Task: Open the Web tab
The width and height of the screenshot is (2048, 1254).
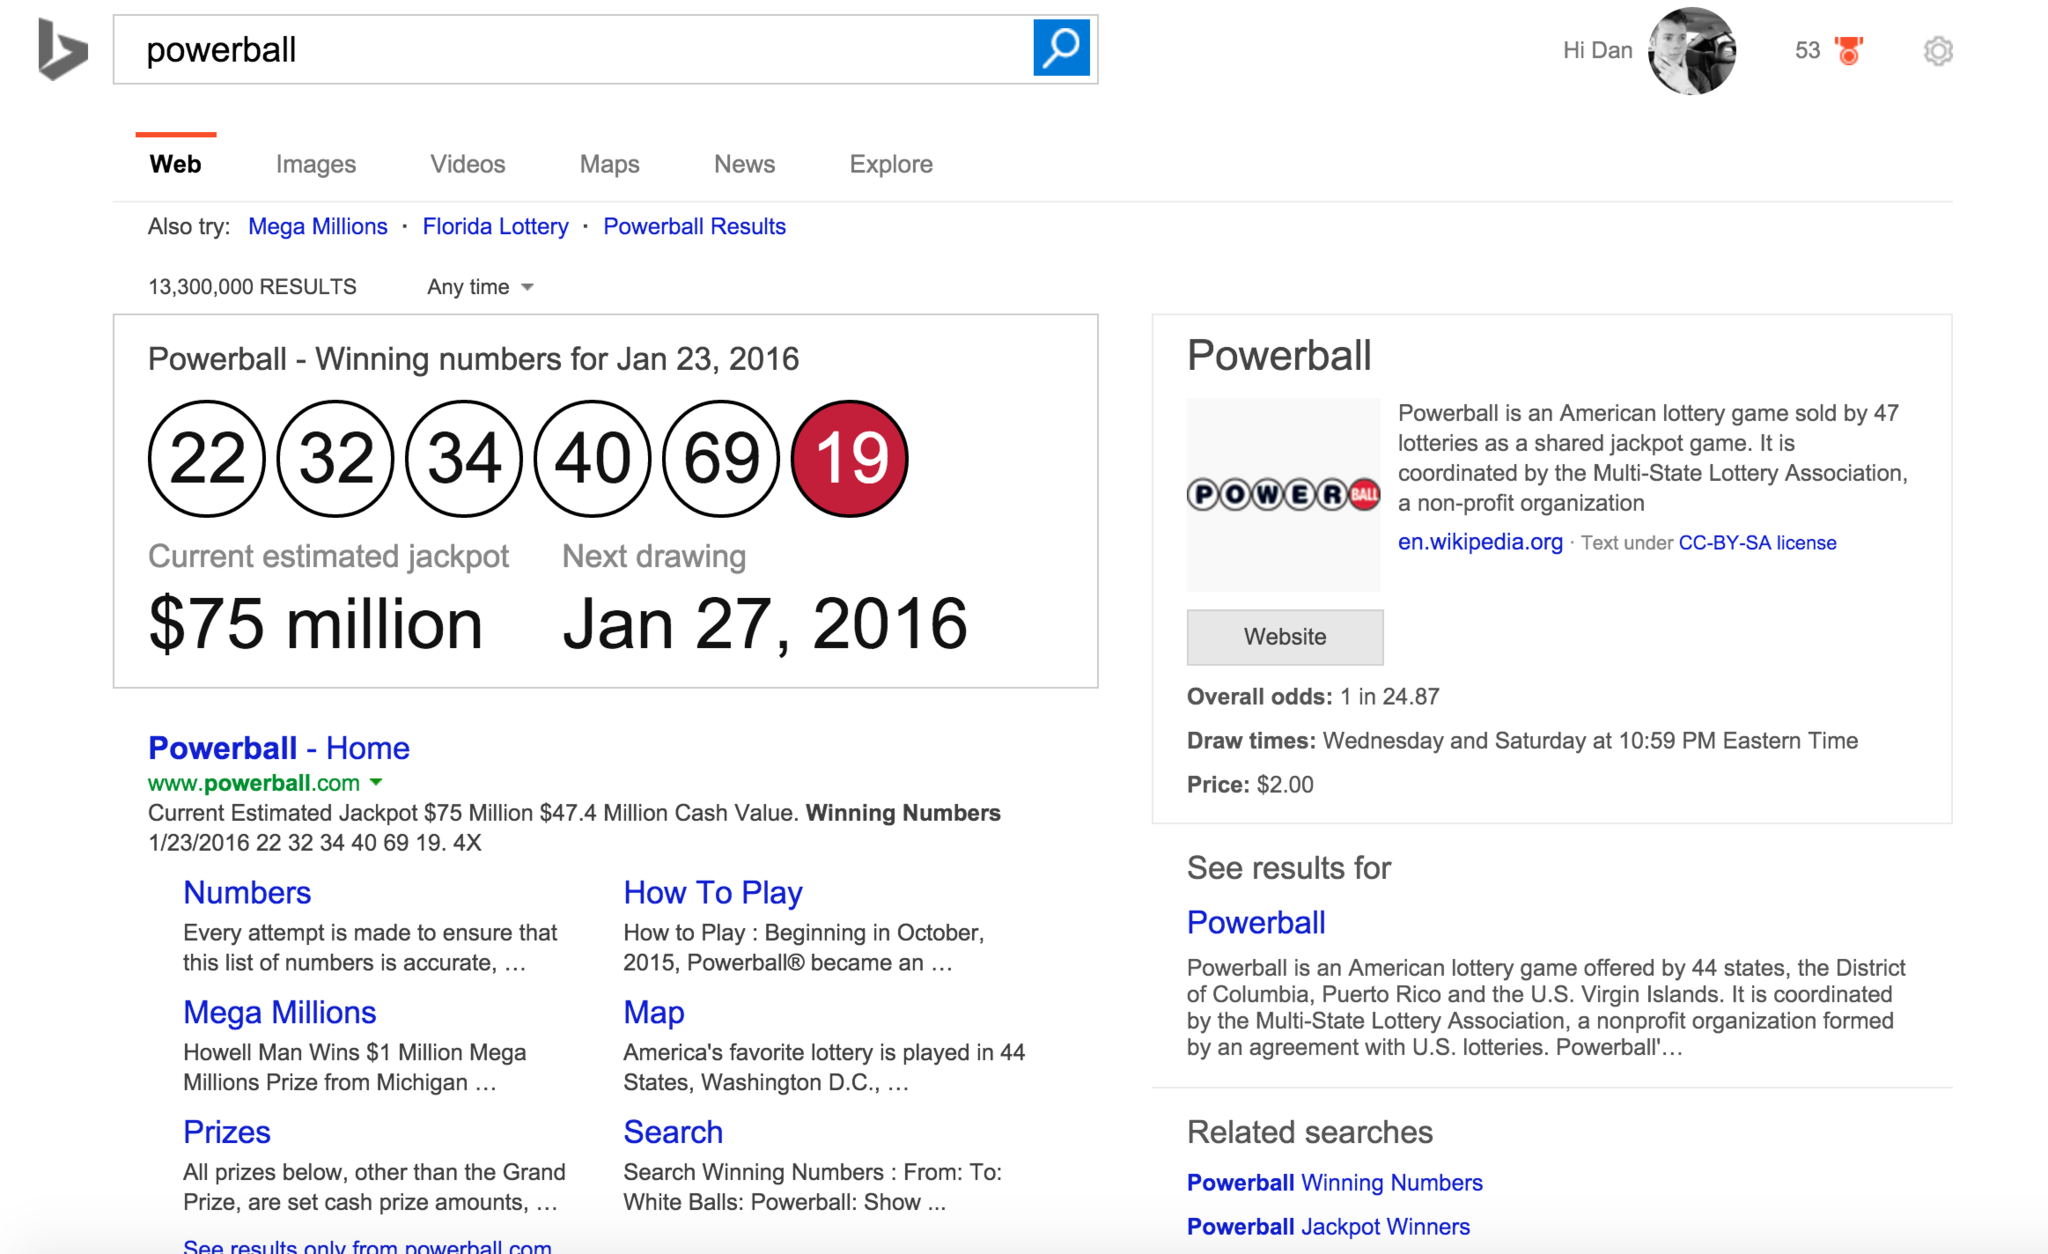Action: (x=175, y=164)
